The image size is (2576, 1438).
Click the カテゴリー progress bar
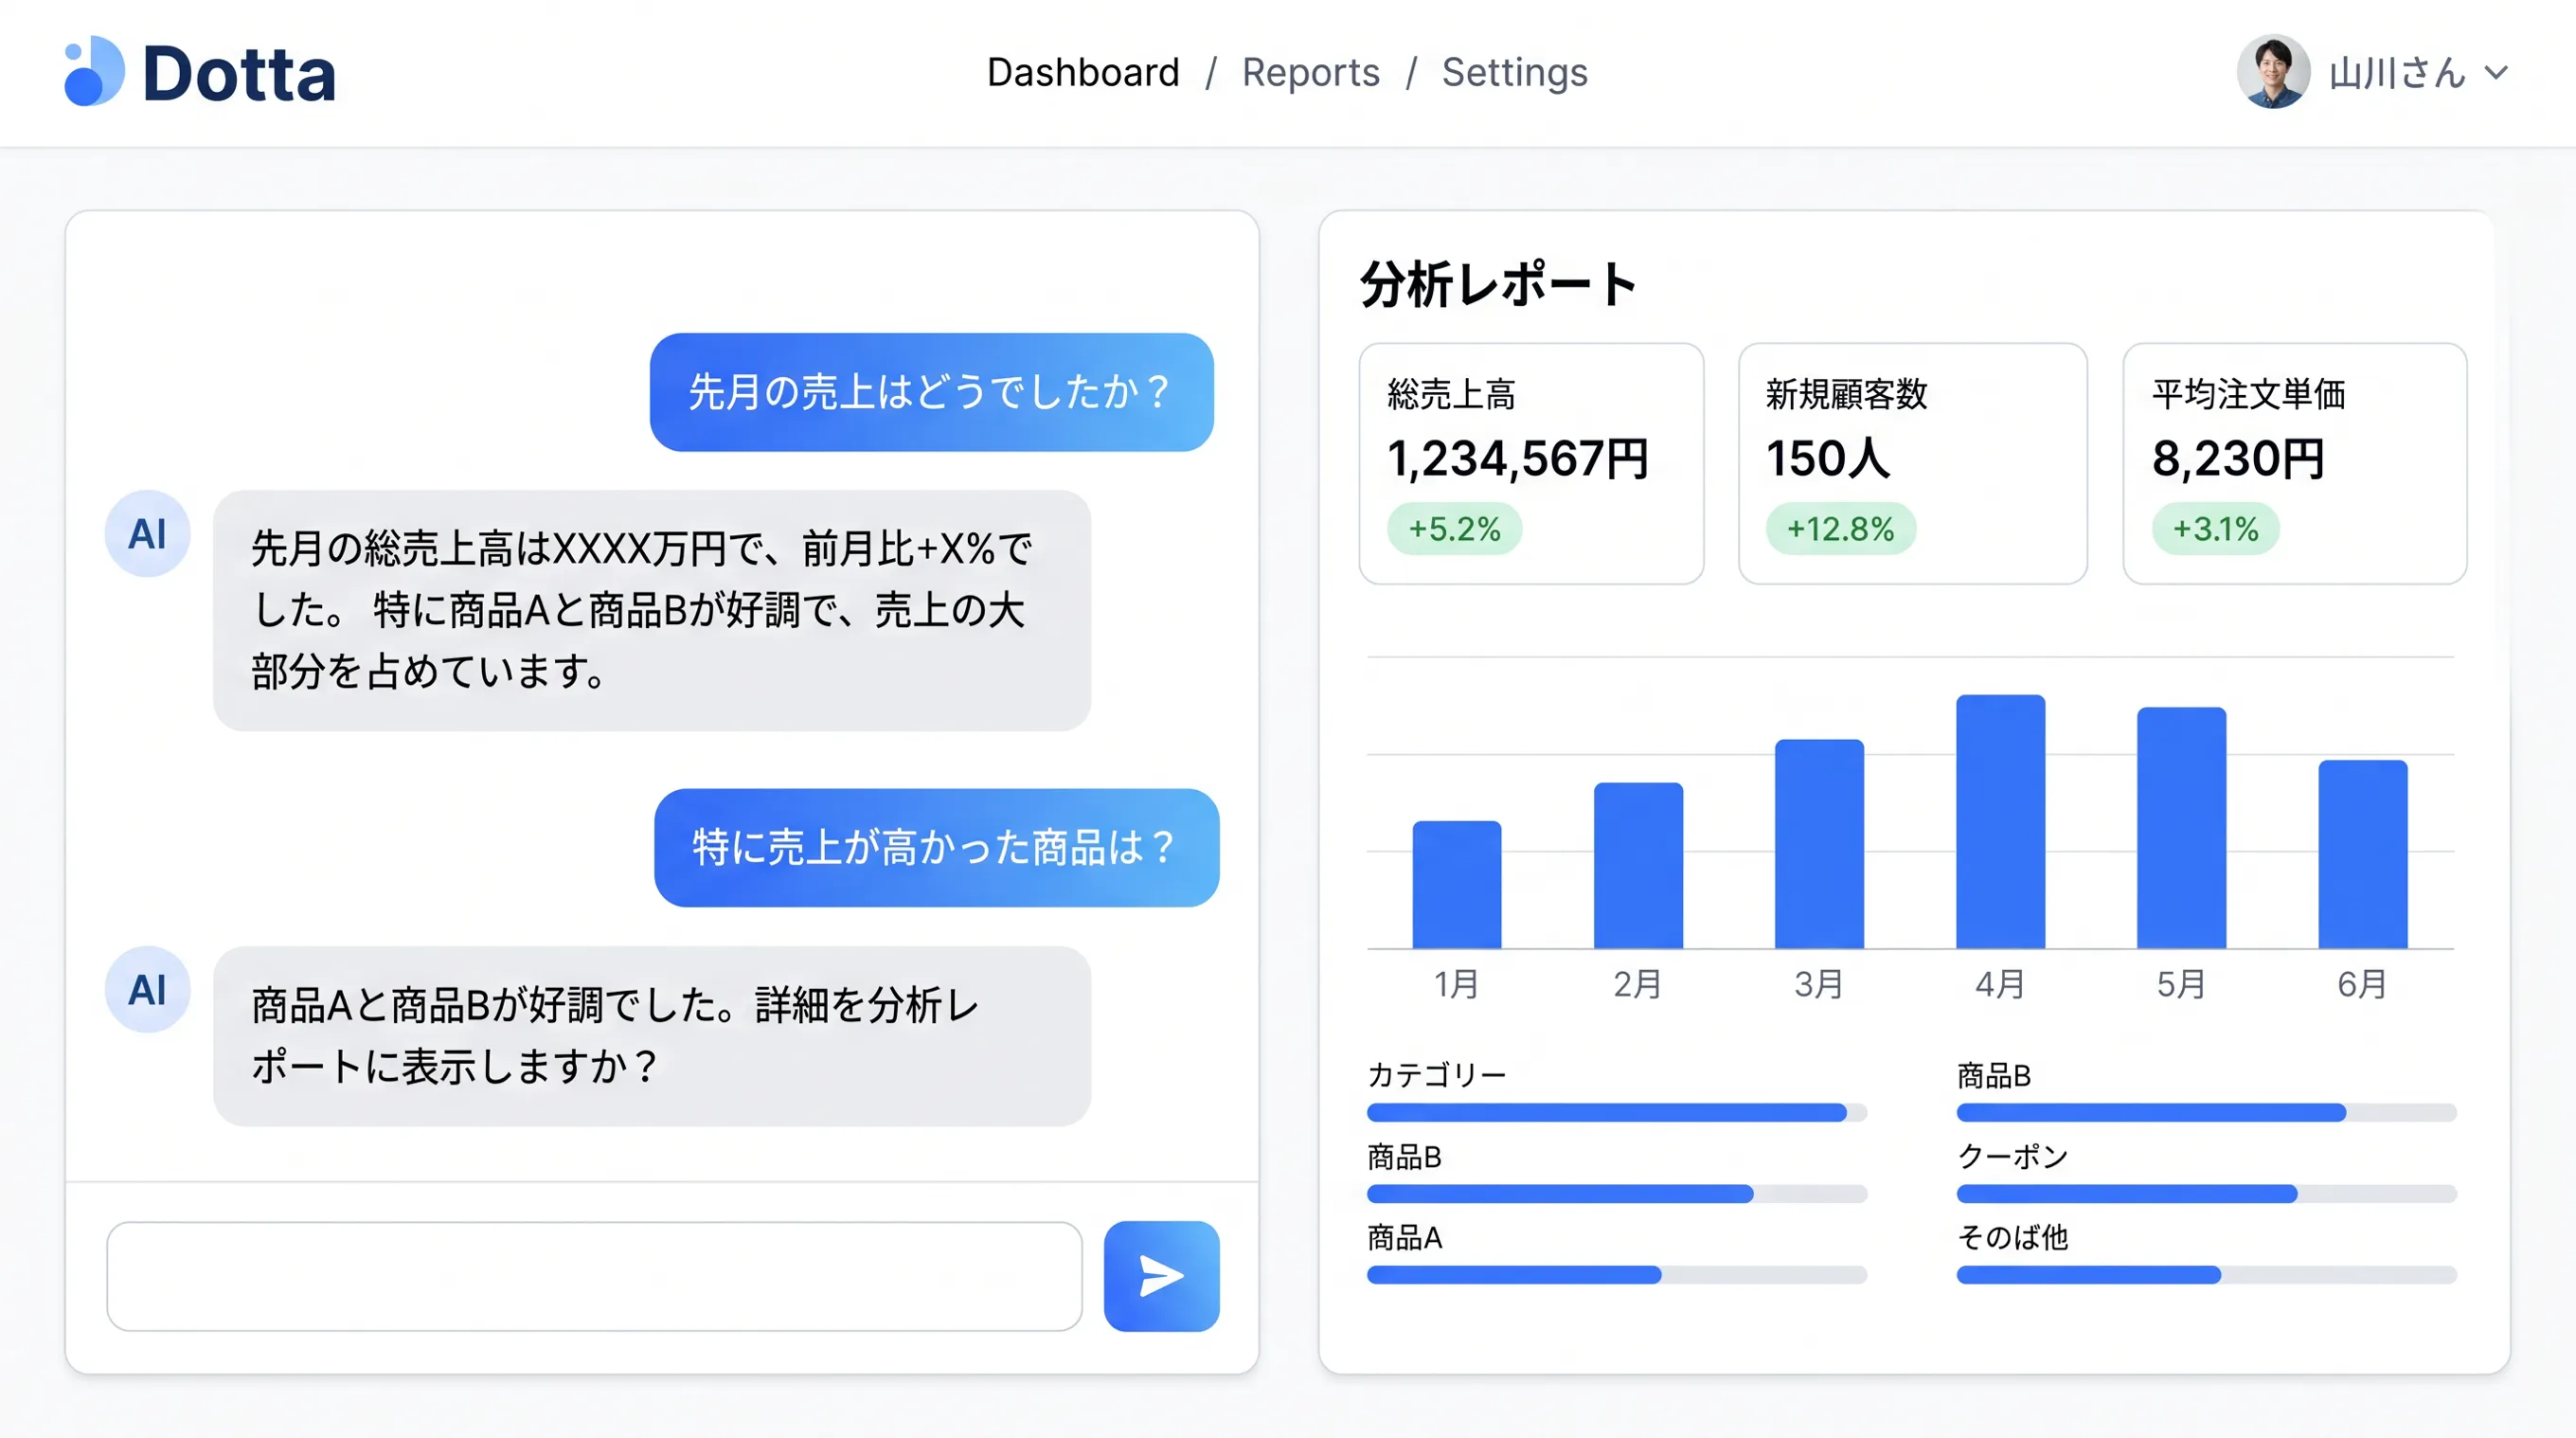1616,1112
